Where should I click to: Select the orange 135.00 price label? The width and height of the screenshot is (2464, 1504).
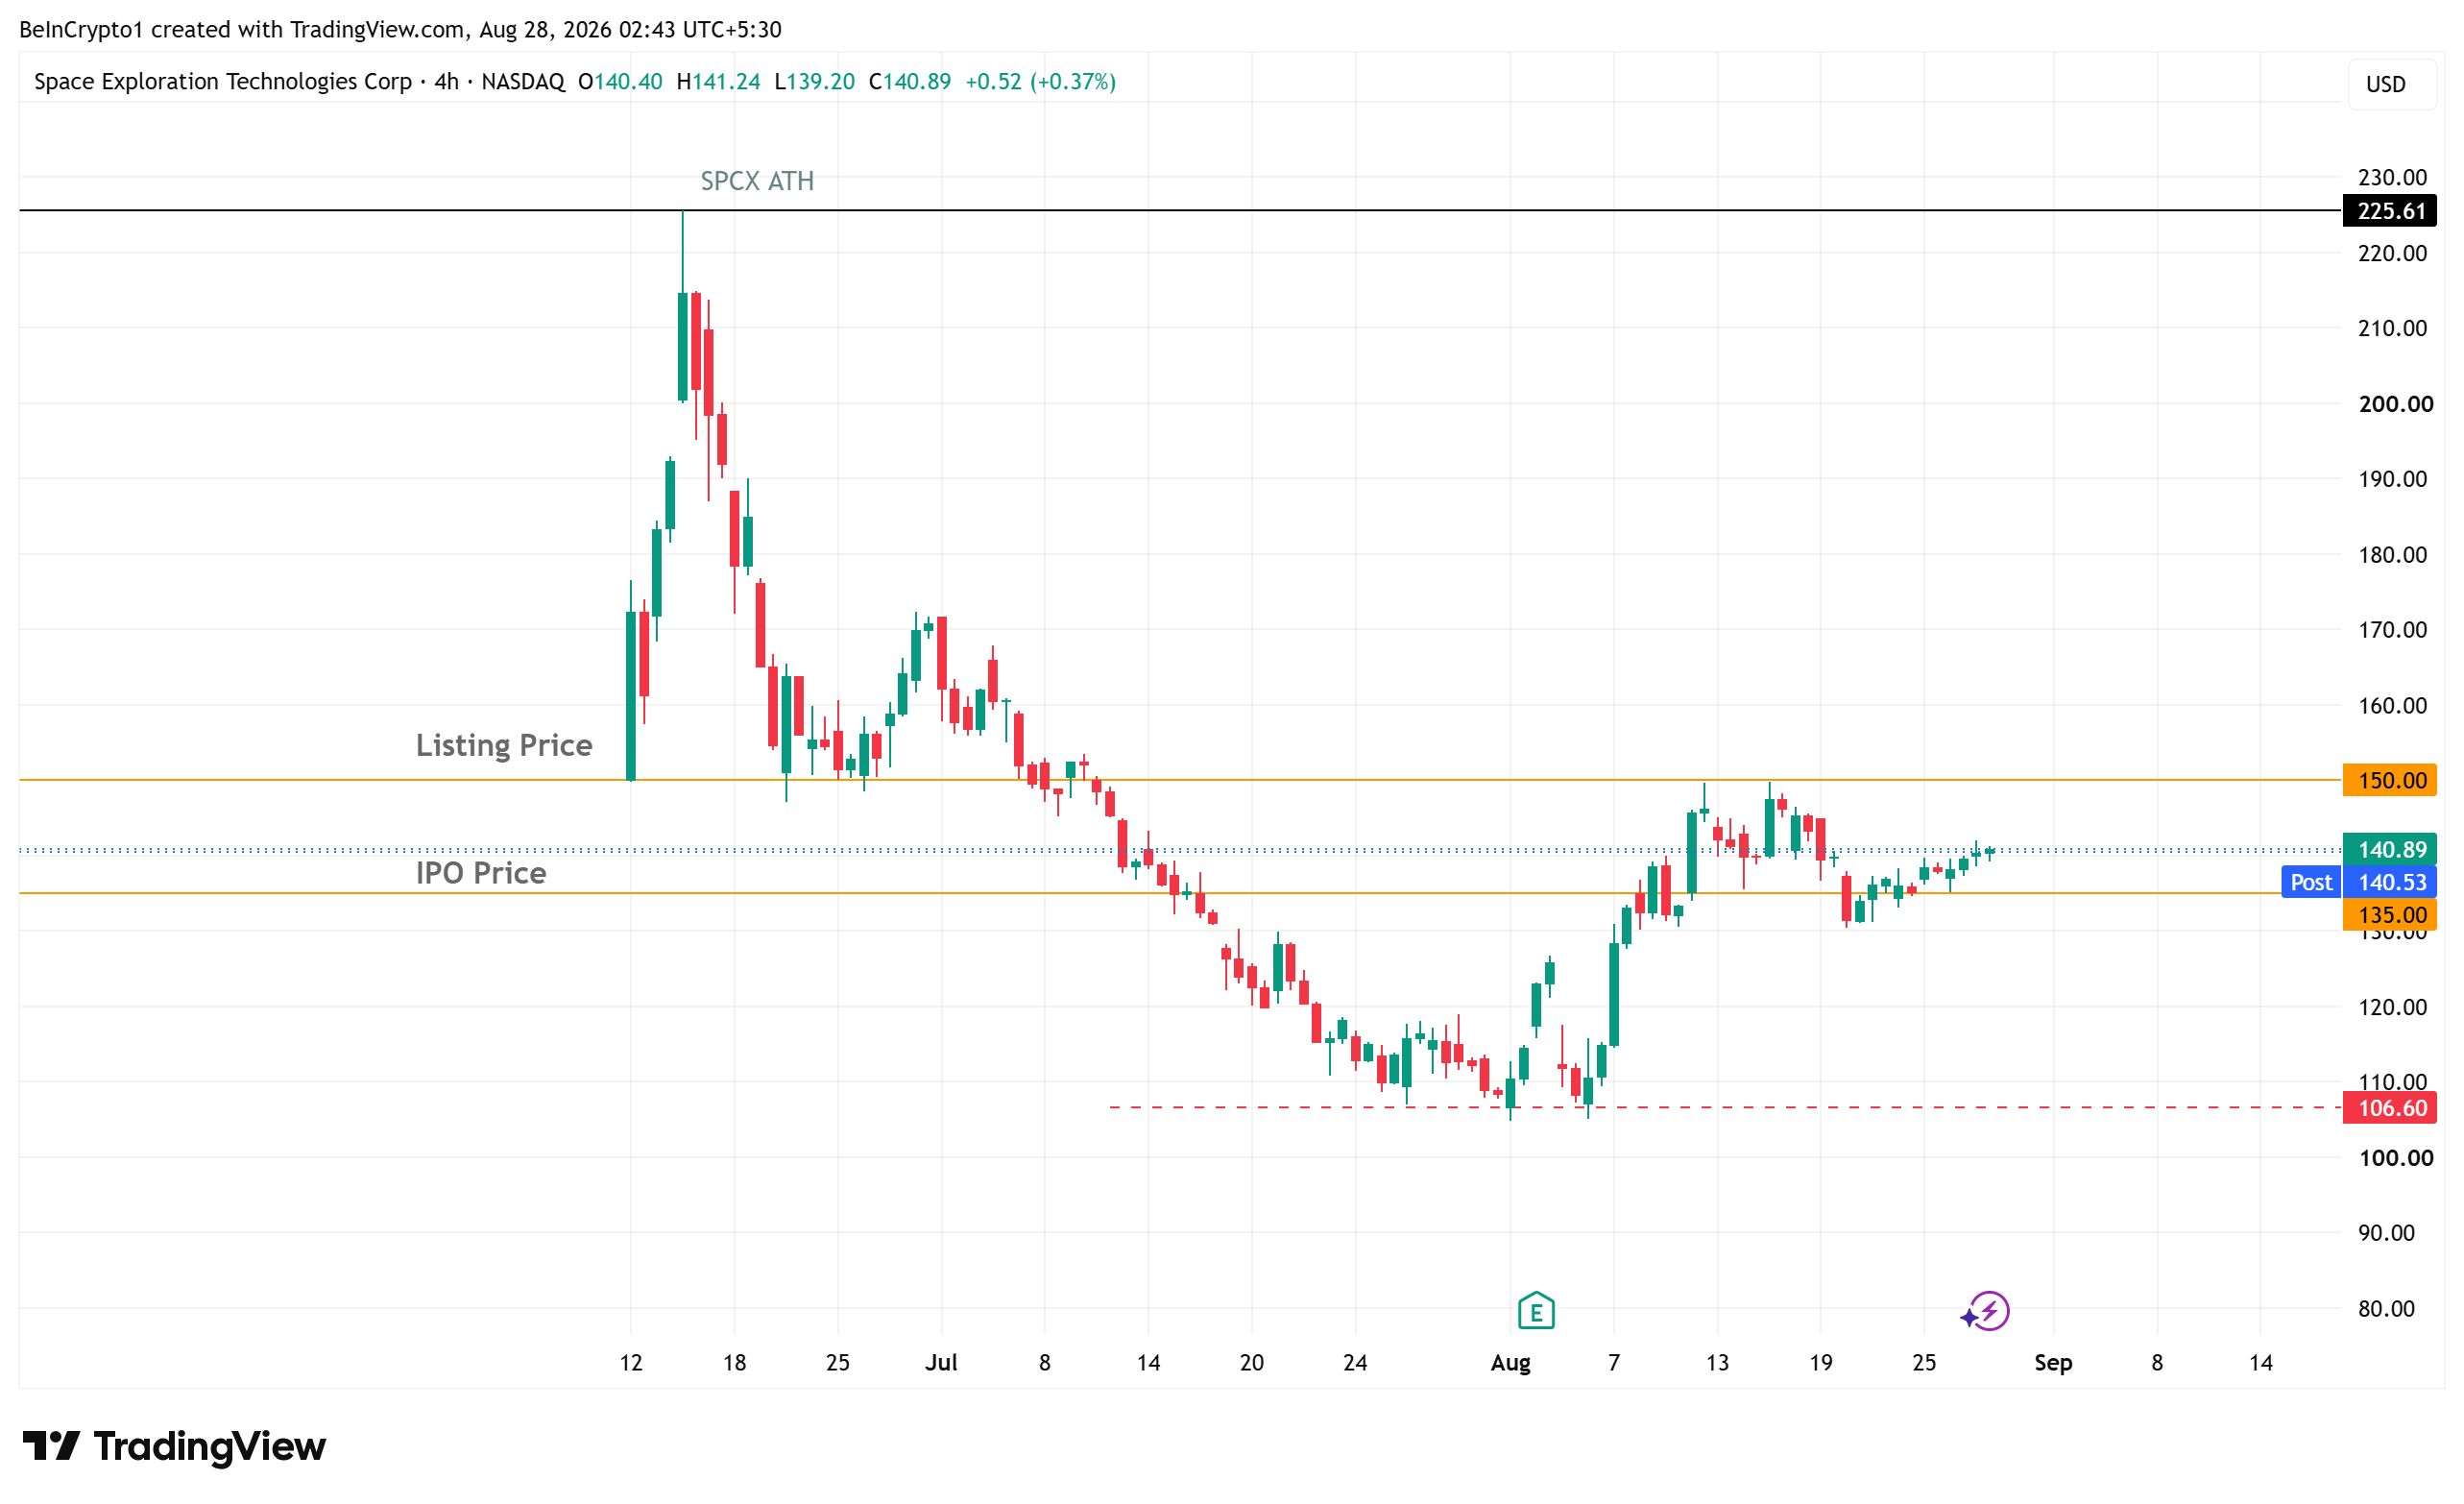point(2390,915)
